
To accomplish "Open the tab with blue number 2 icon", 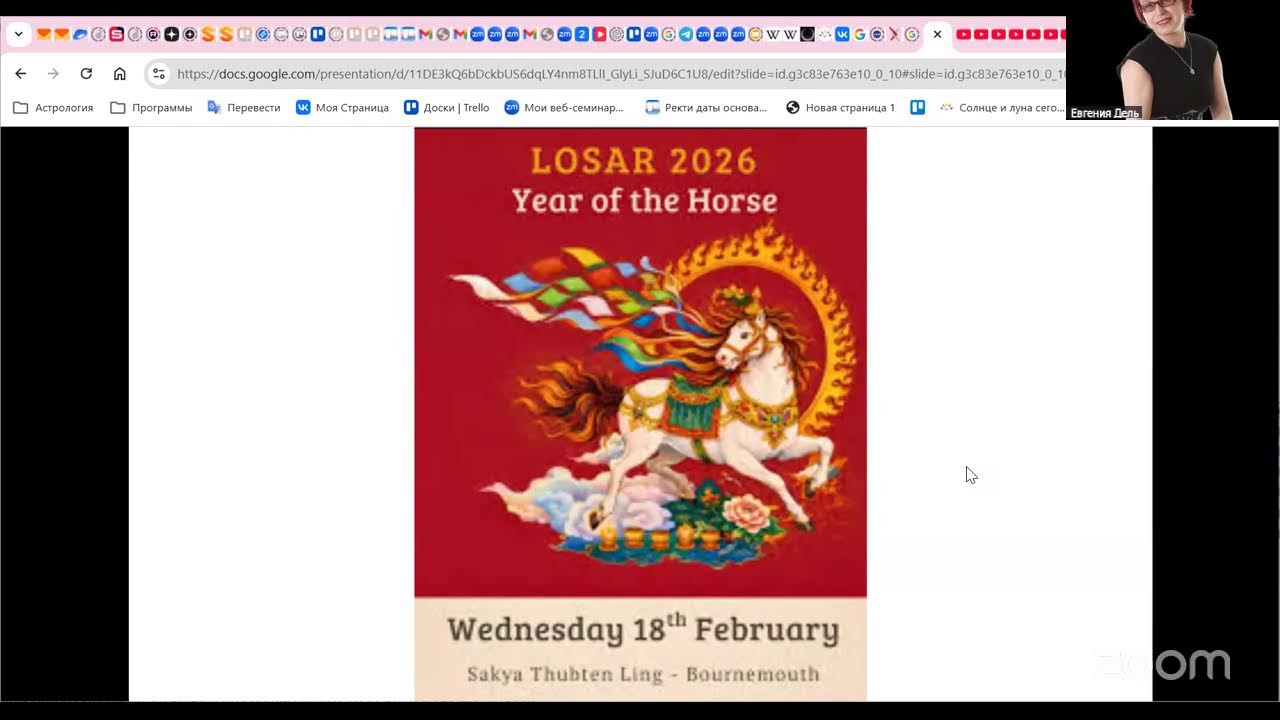I will coord(581,34).
